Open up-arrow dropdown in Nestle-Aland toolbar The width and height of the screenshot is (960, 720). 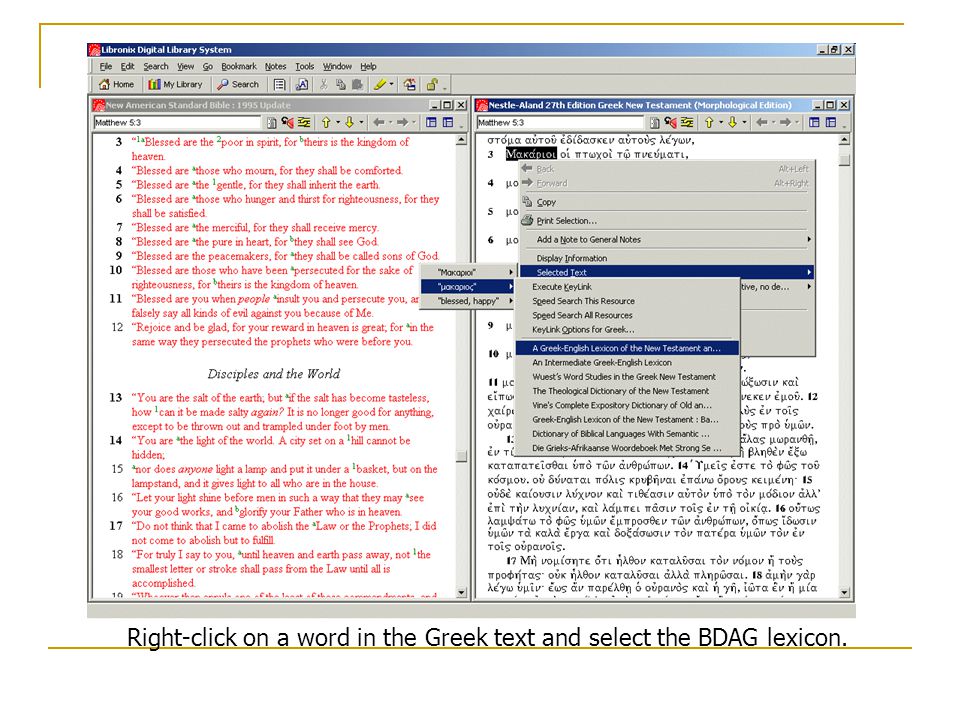click(721, 122)
